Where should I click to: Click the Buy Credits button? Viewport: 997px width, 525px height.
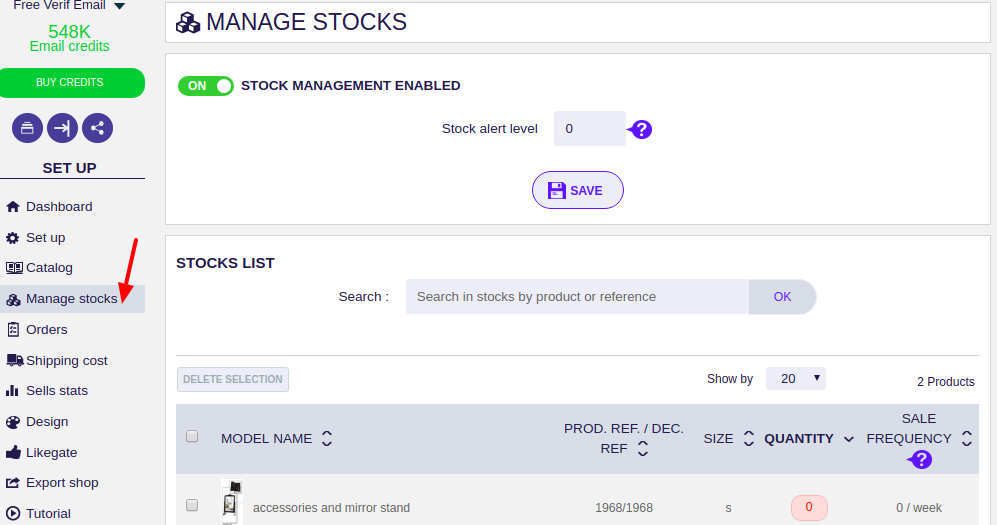pos(70,83)
